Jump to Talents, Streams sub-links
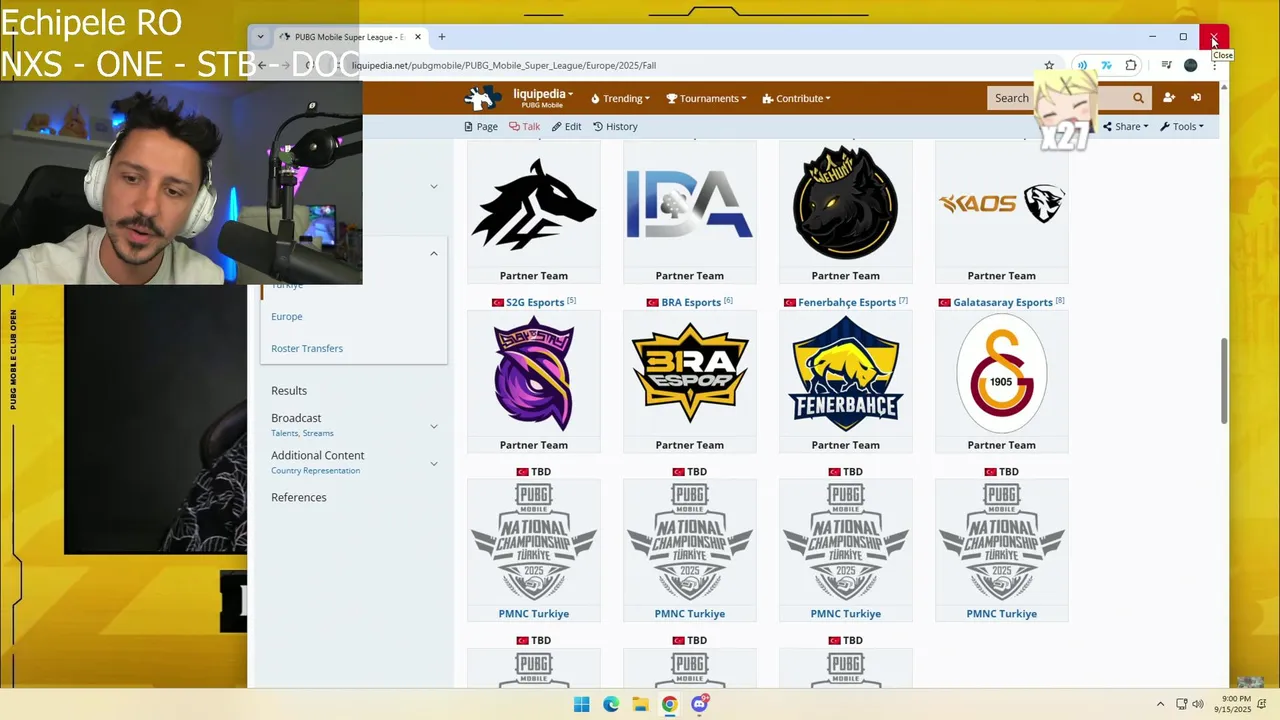The image size is (1280, 720). 302,433
